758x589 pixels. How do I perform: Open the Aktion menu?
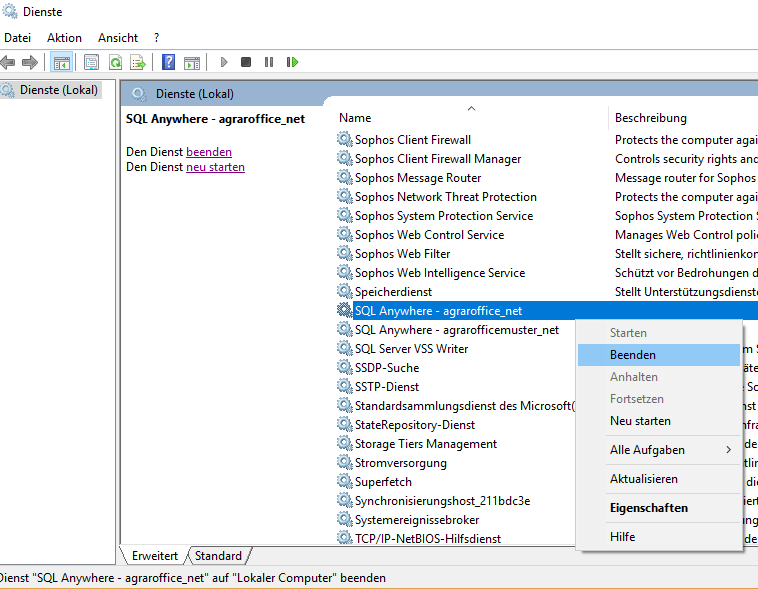click(65, 38)
